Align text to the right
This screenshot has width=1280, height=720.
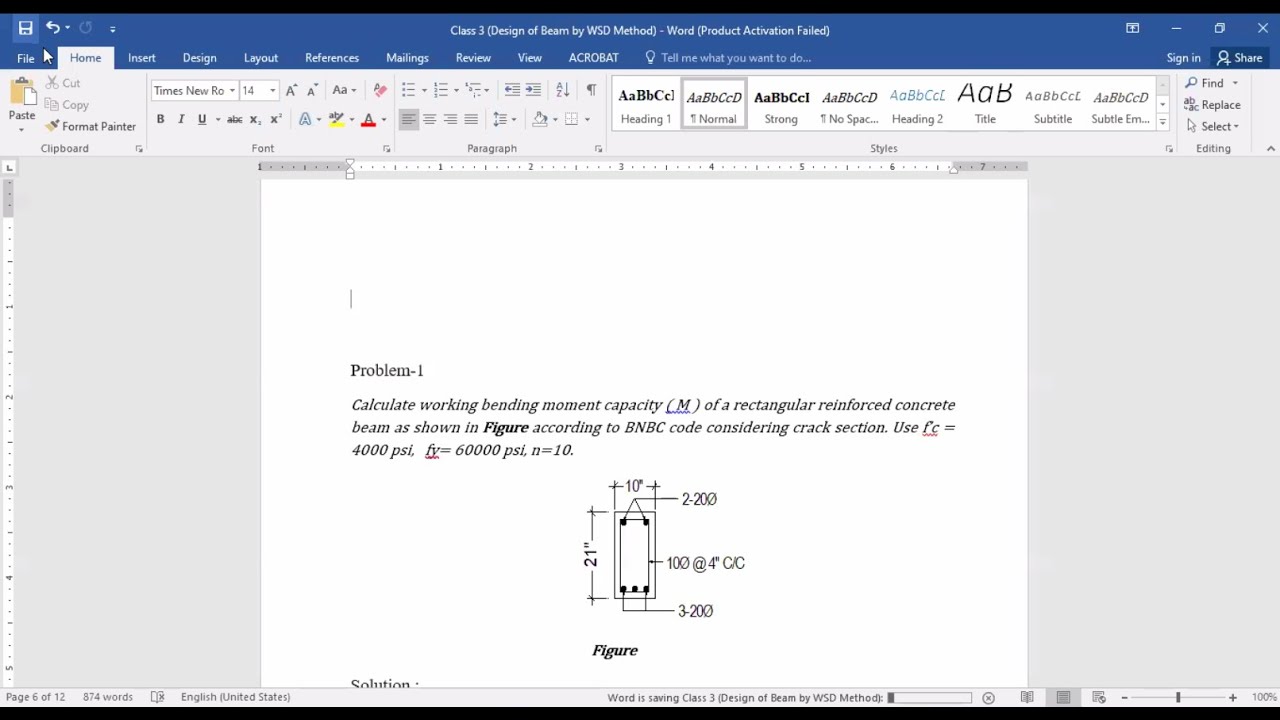click(450, 119)
